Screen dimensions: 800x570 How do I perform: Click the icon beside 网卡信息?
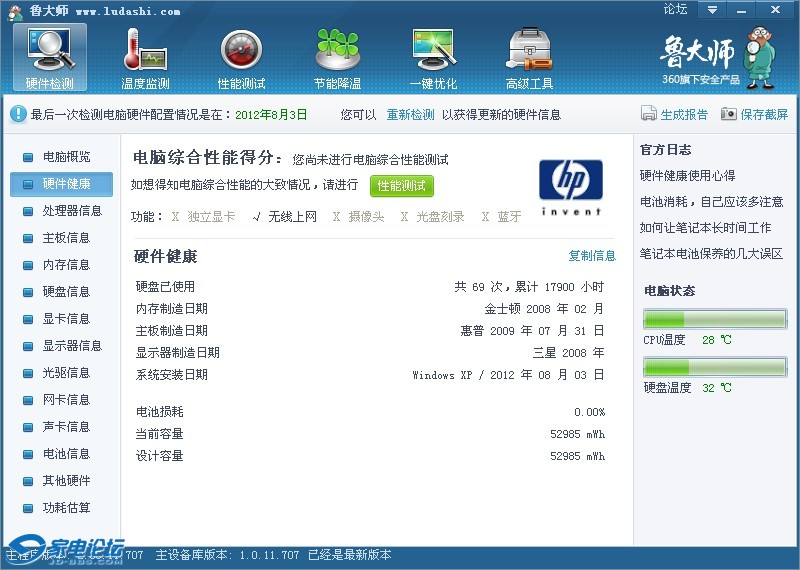28,401
